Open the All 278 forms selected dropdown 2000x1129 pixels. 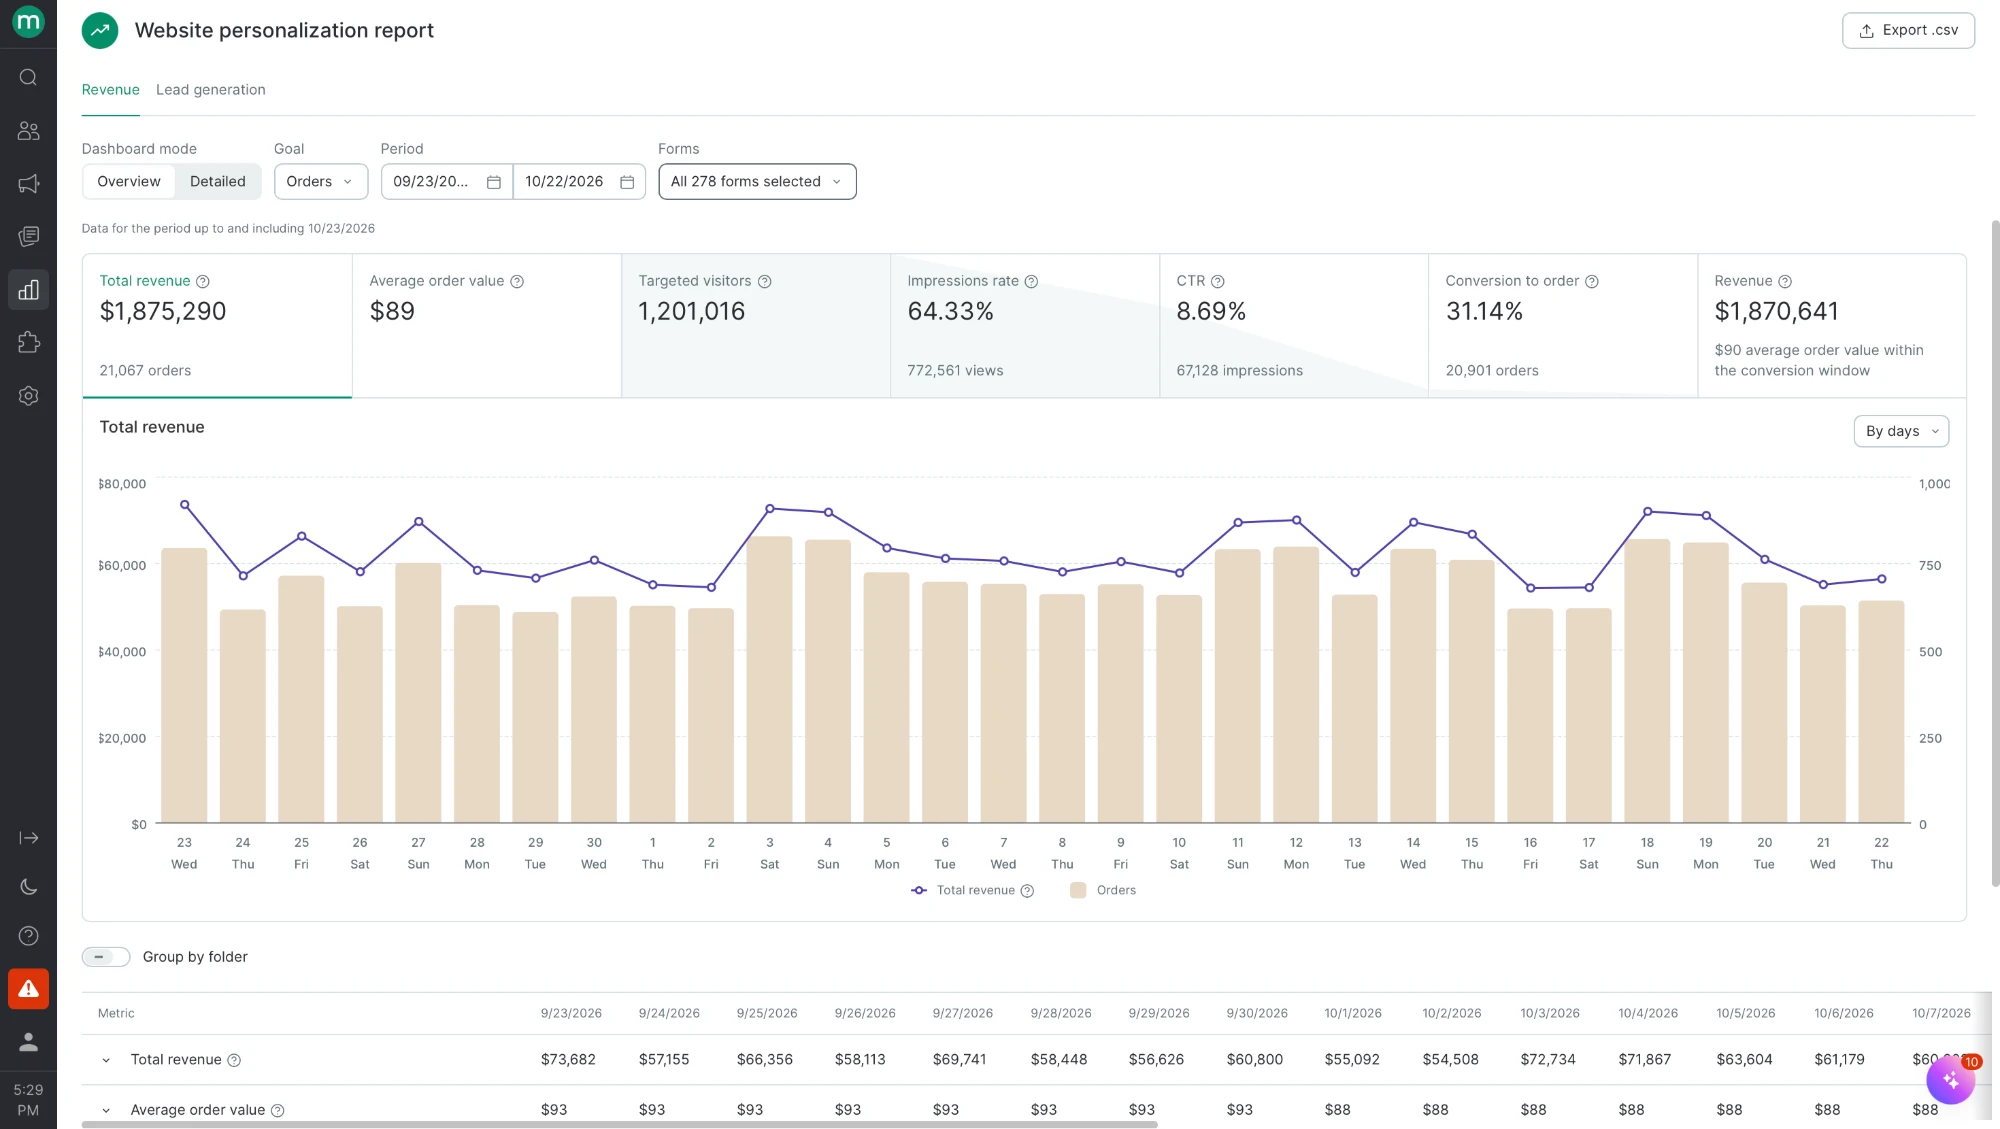(x=757, y=182)
